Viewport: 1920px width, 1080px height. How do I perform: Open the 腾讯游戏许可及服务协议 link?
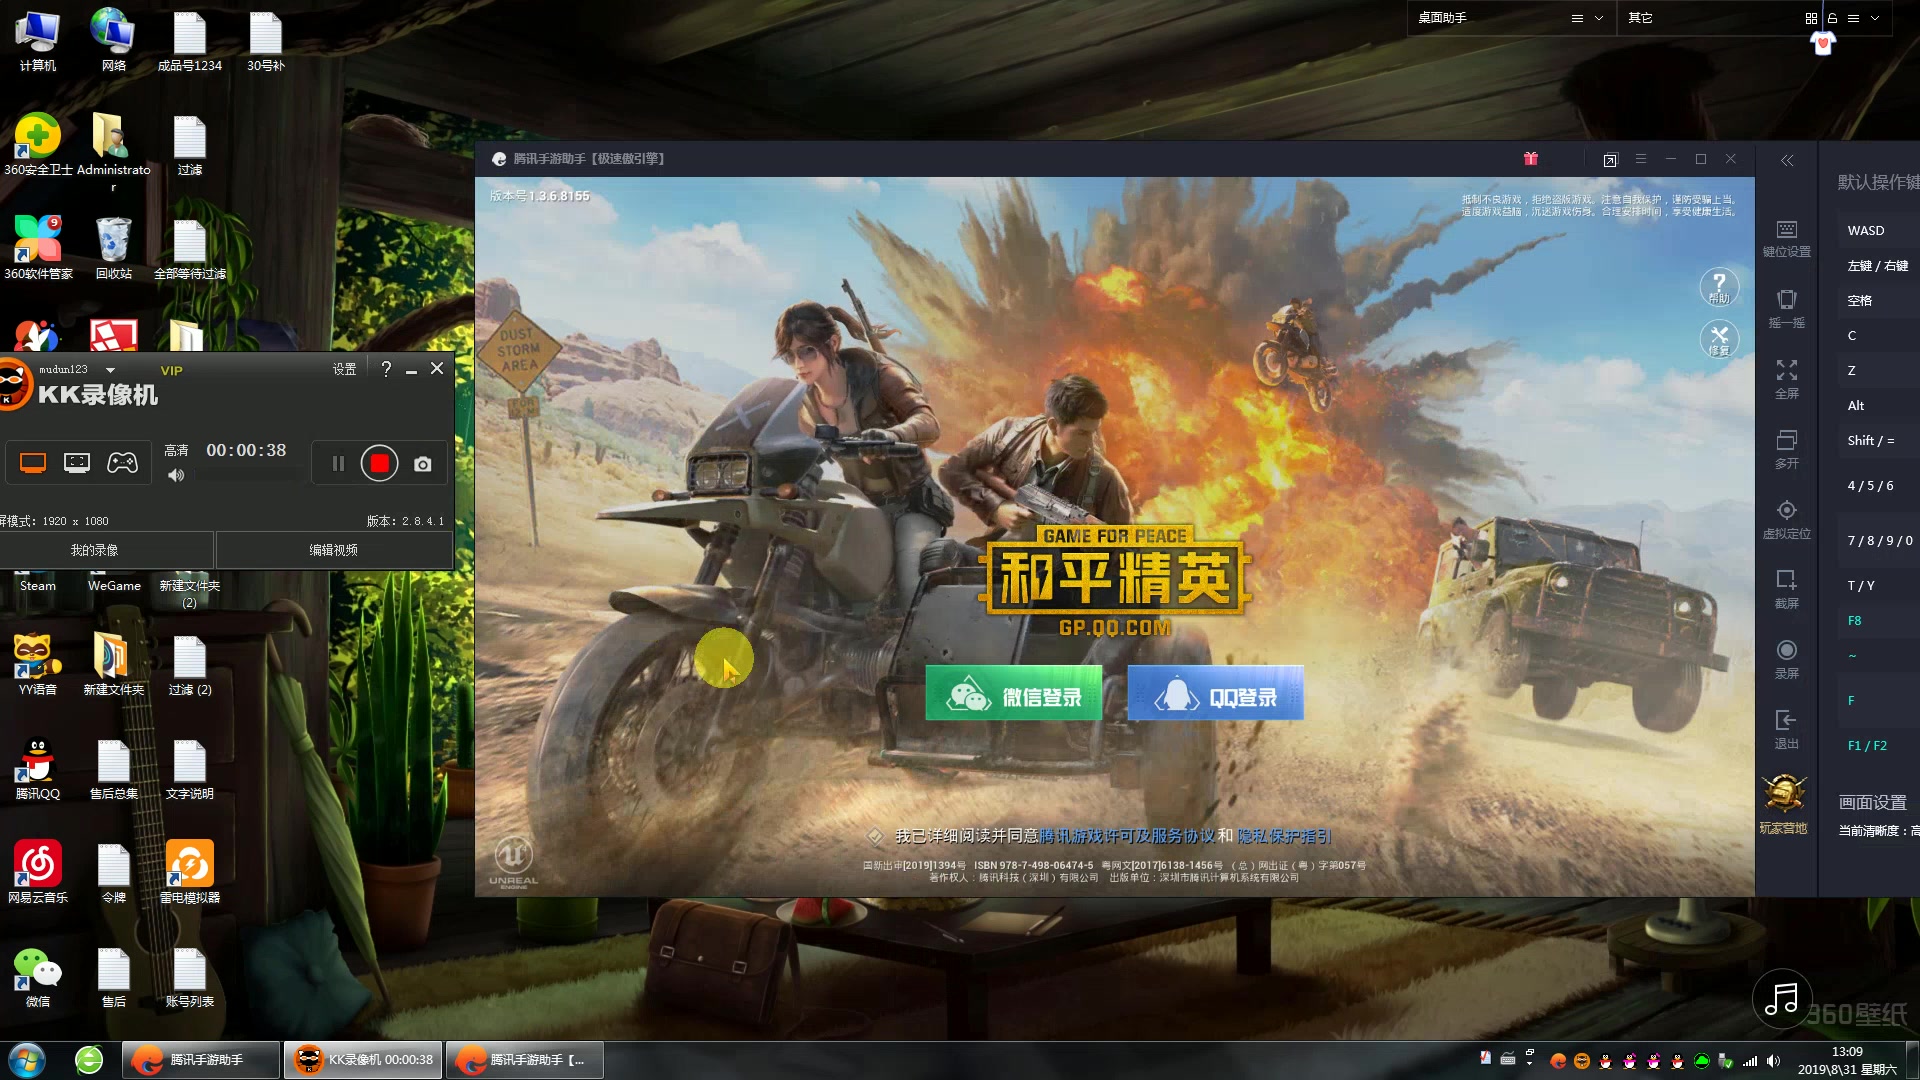coord(1127,835)
